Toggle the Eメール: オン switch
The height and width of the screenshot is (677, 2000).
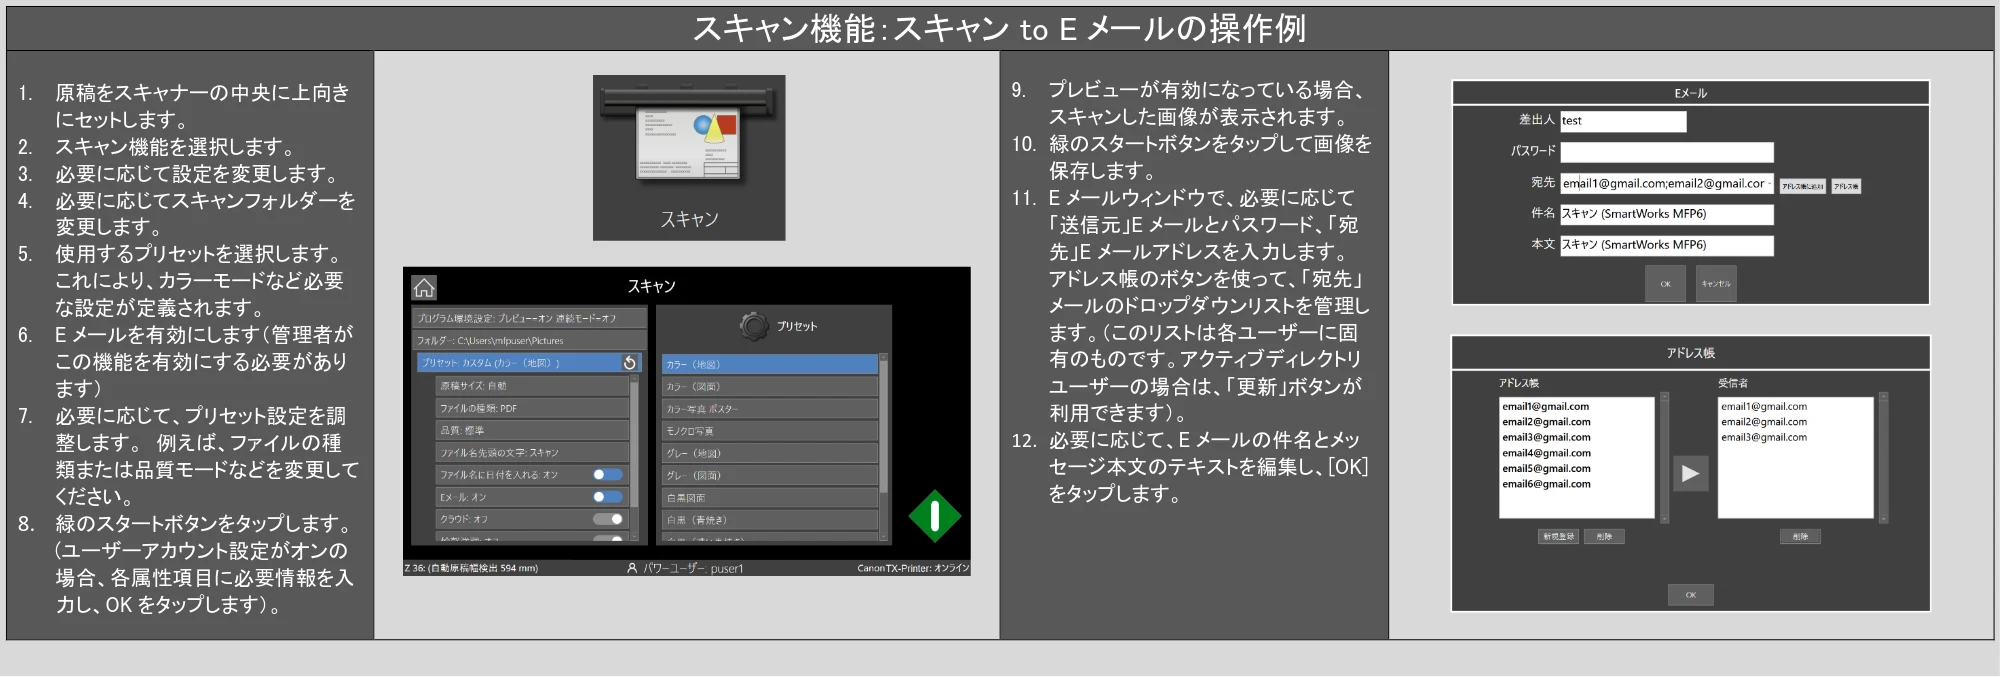[x=608, y=497]
